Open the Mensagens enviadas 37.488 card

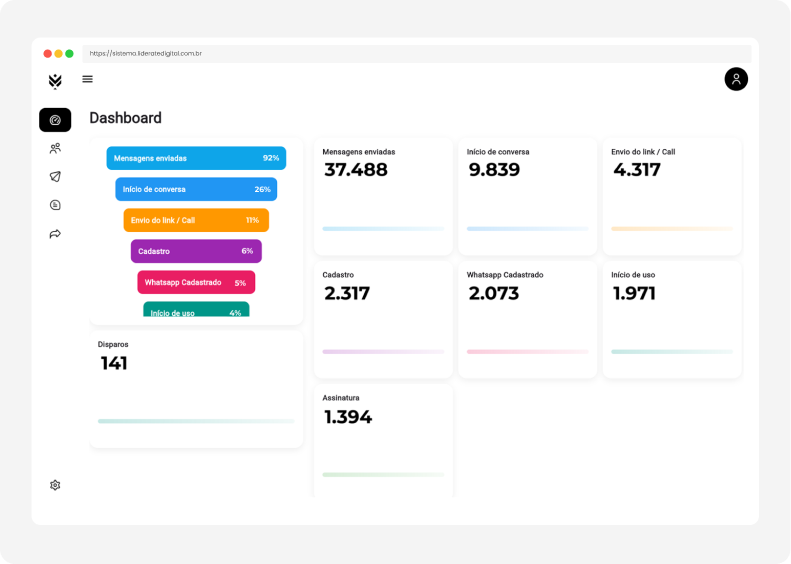[383, 195]
